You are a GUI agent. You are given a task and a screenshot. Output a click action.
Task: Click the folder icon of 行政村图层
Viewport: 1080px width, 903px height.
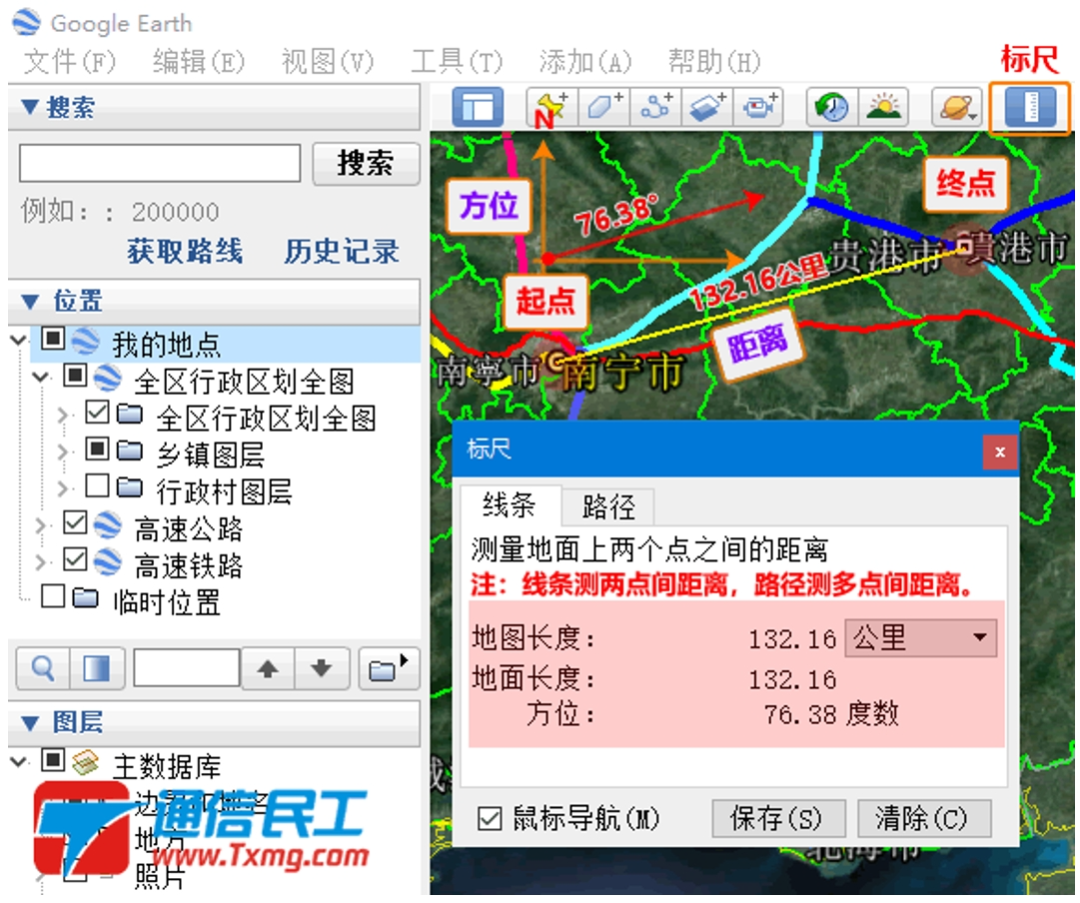(x=129, y=488)
